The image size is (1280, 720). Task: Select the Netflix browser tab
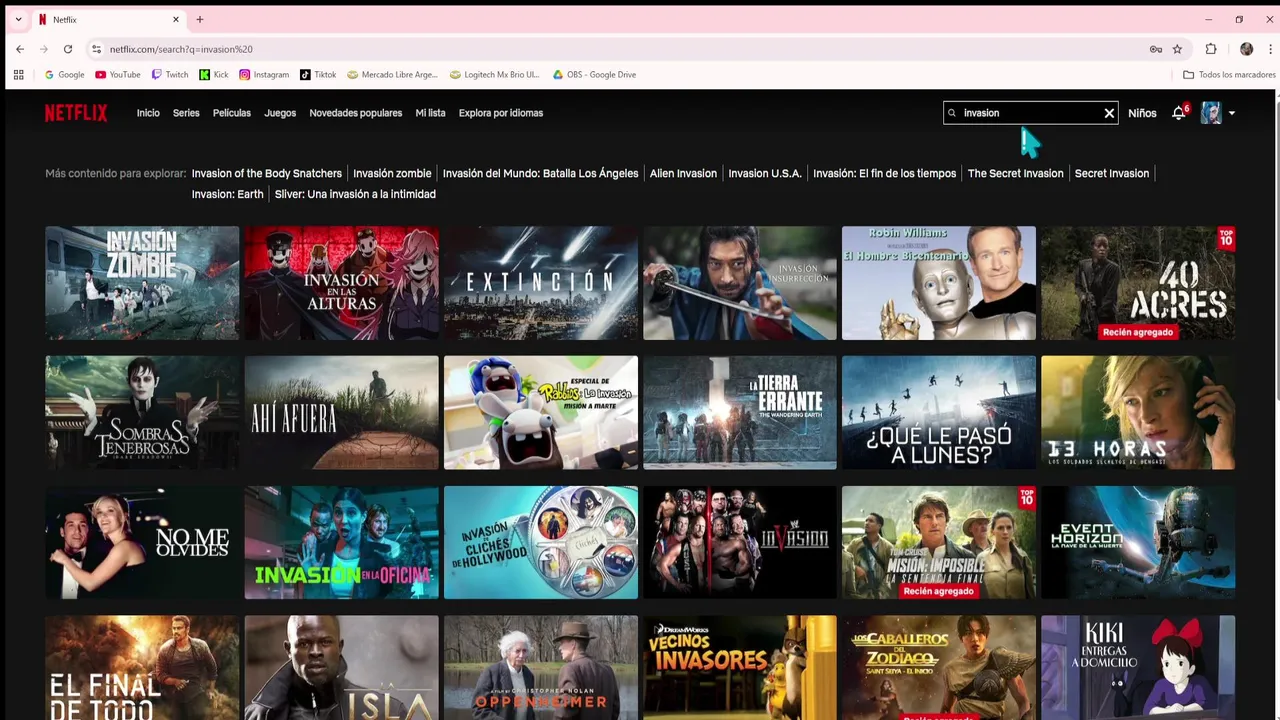click(x=108, y=20)
